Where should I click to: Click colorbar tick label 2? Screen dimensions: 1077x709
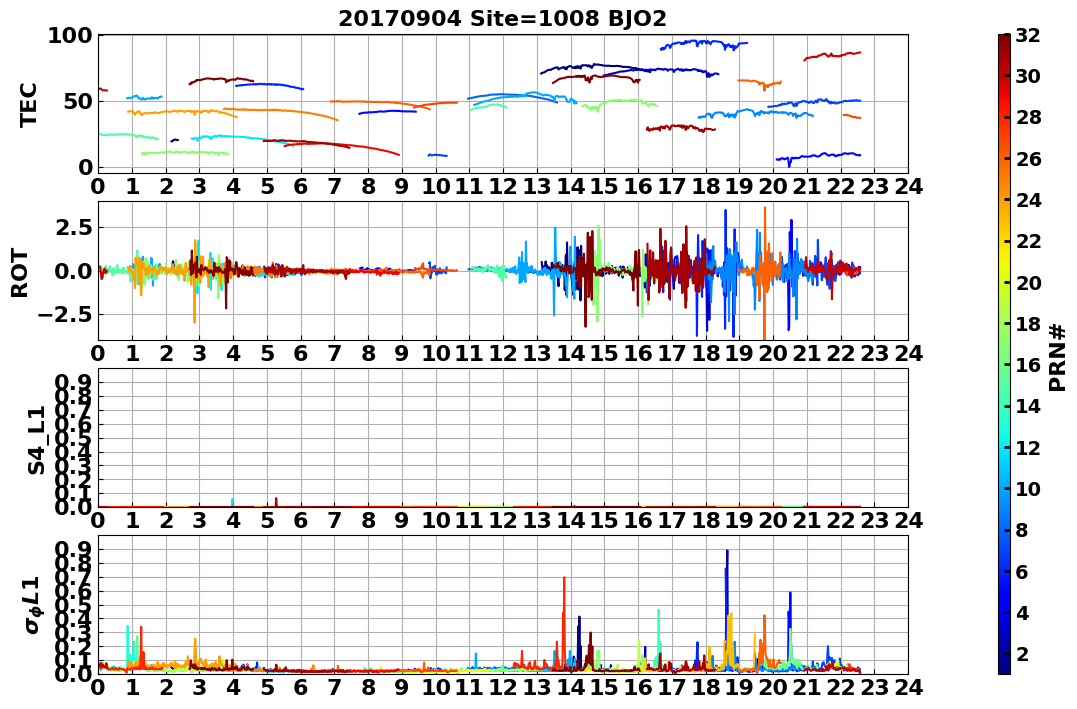1022,653
